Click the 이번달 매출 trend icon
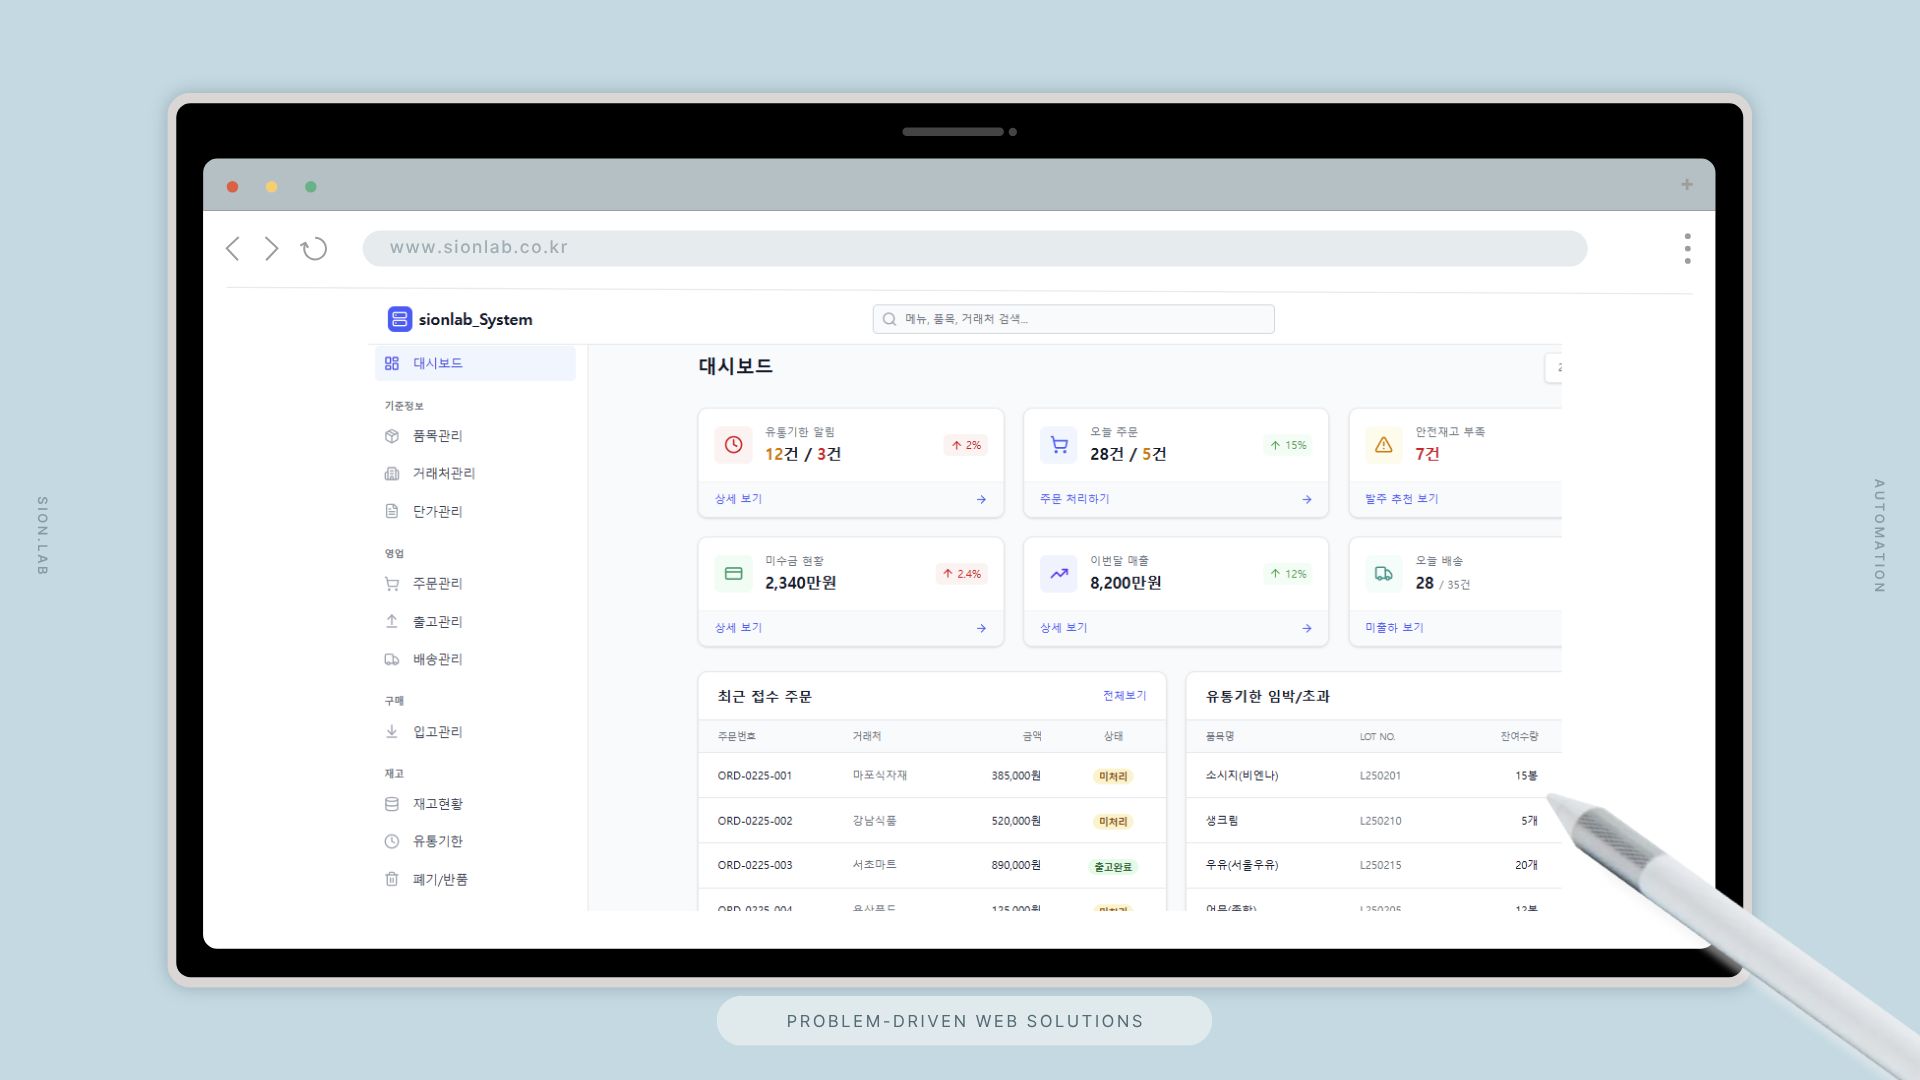The height and width of the screenshot is (1080, 1920). (x=1059, y=574)
